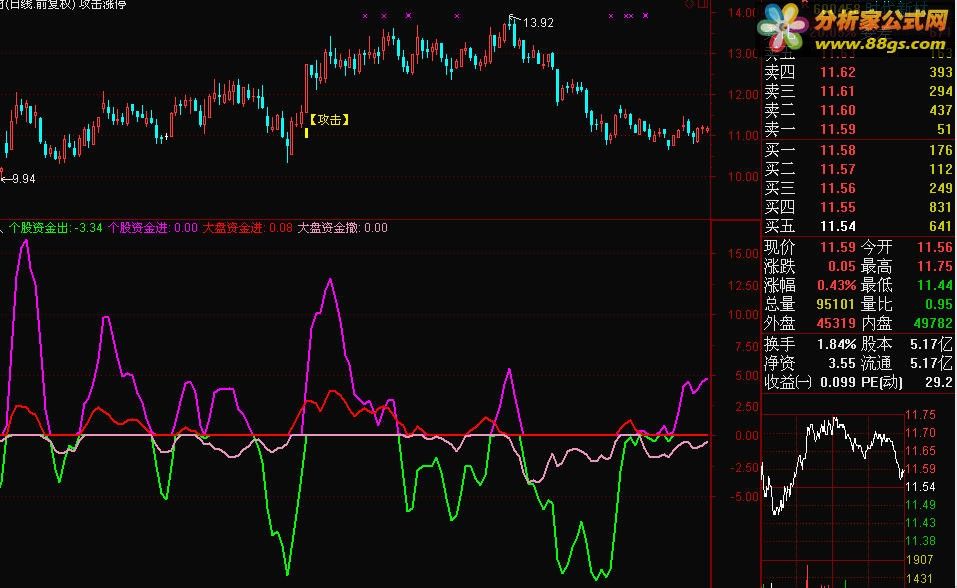Select the 卖一 ask row label
The image size is (957, 588).
click(x=780, y=129)
